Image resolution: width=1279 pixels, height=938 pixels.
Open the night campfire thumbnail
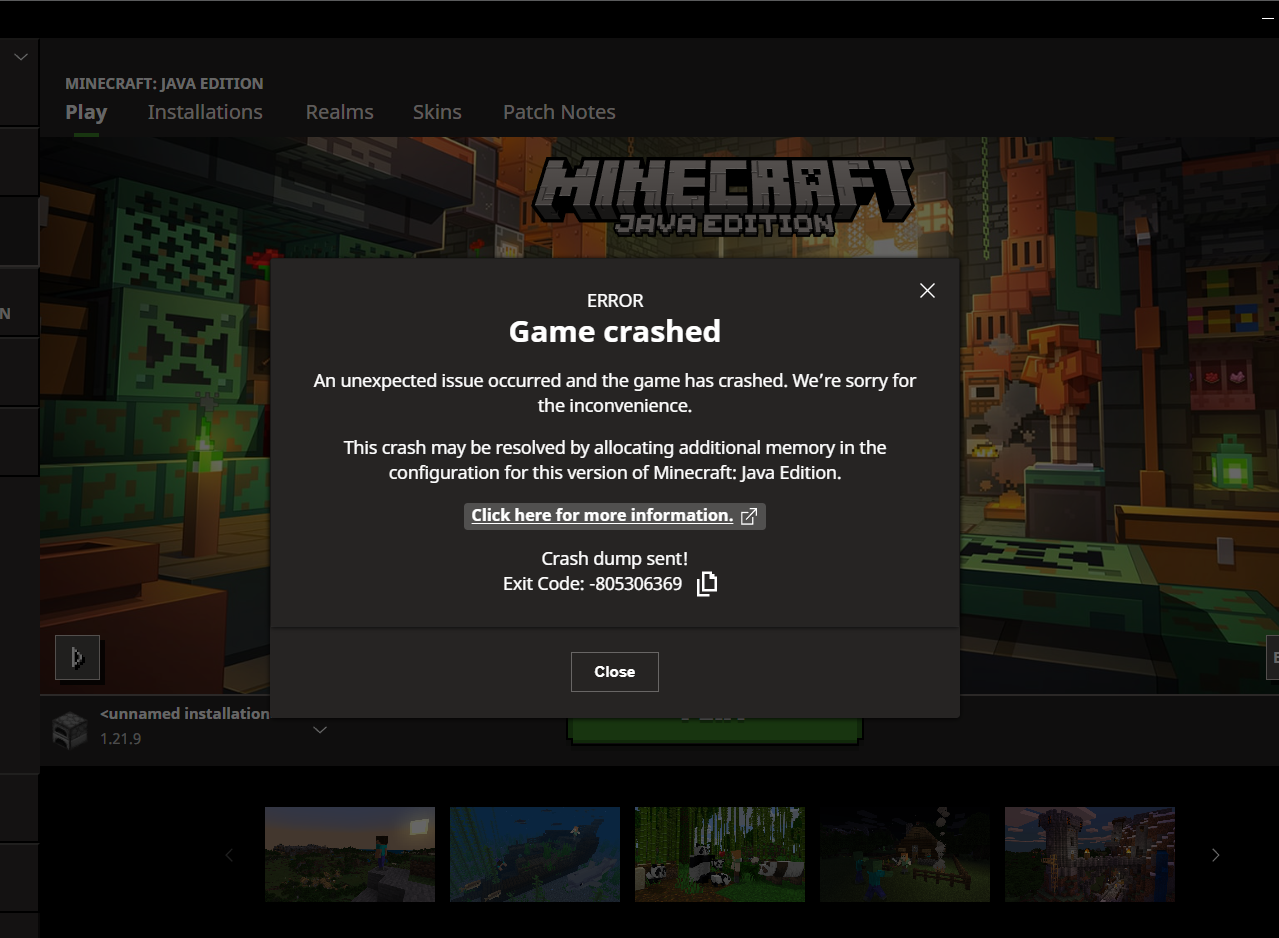(x=905, y=855)
